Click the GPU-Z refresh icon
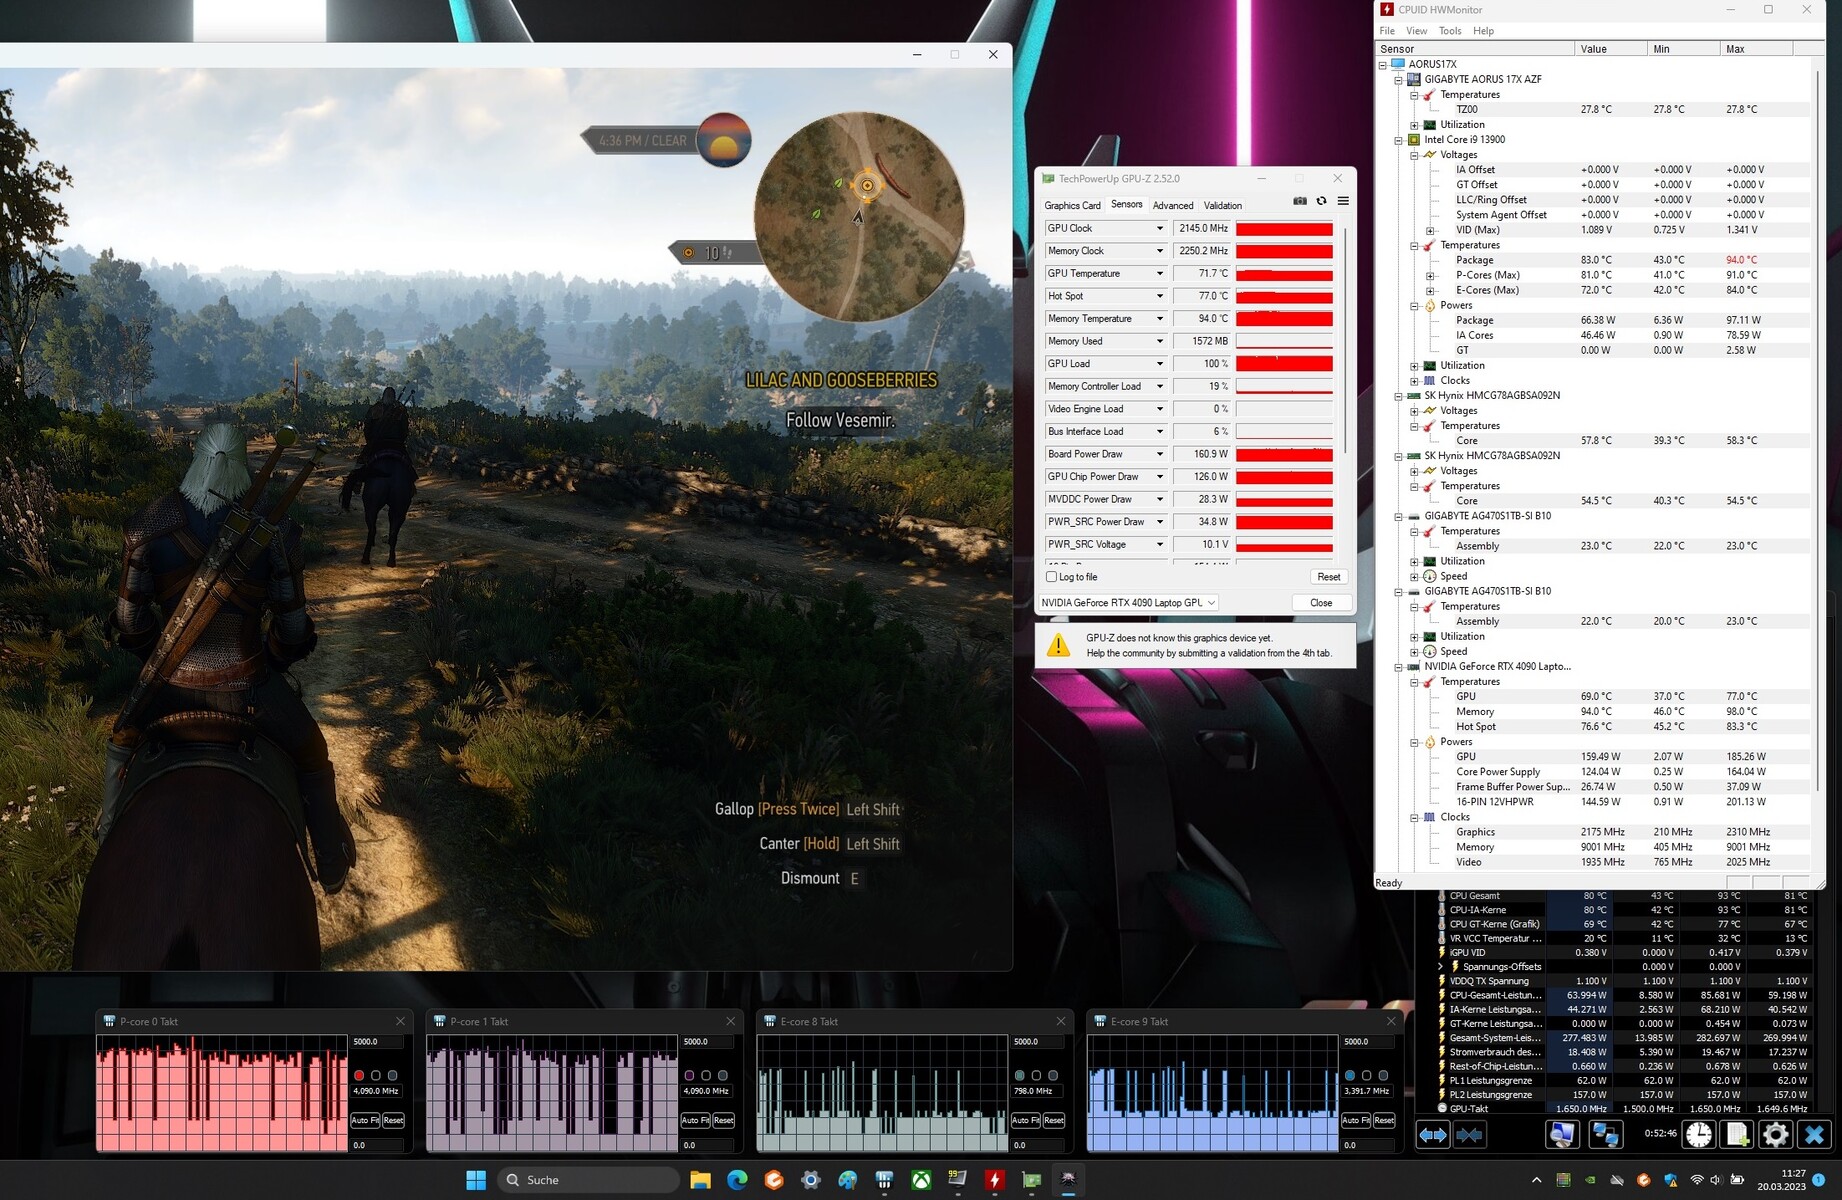This screenshot has height=1200, width=1842. 1321,201
